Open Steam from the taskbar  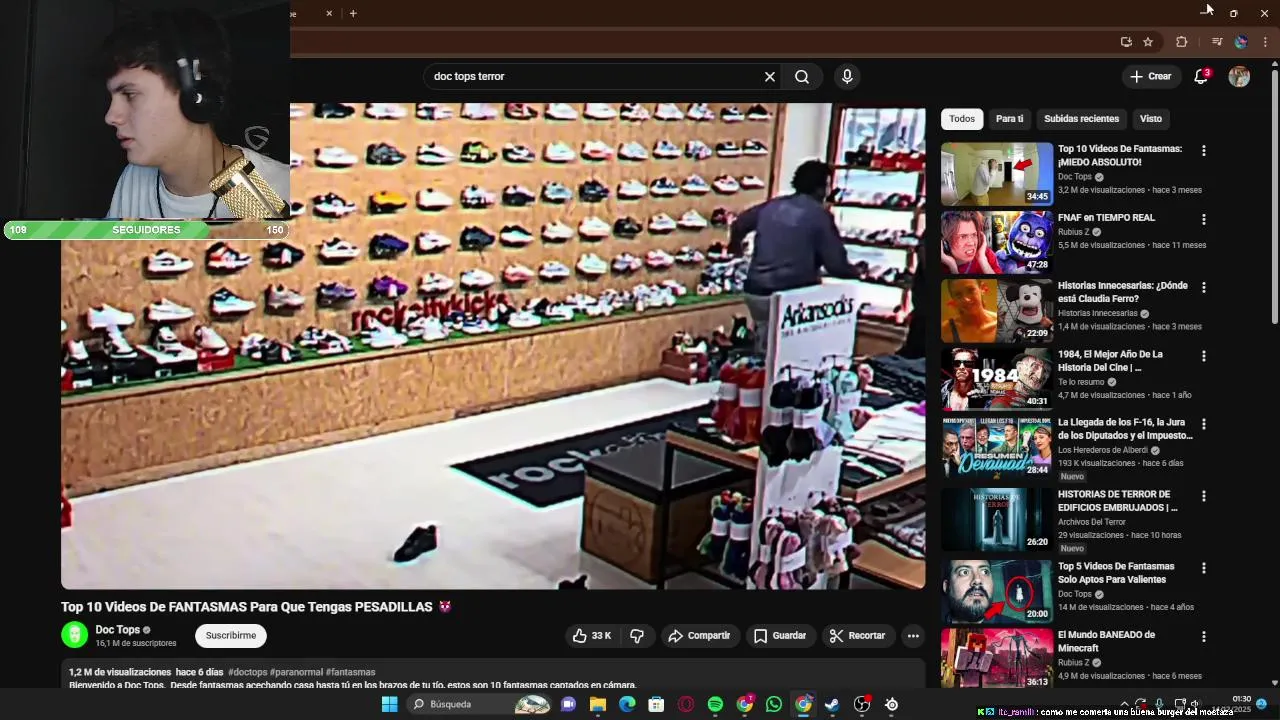[832, 704]
